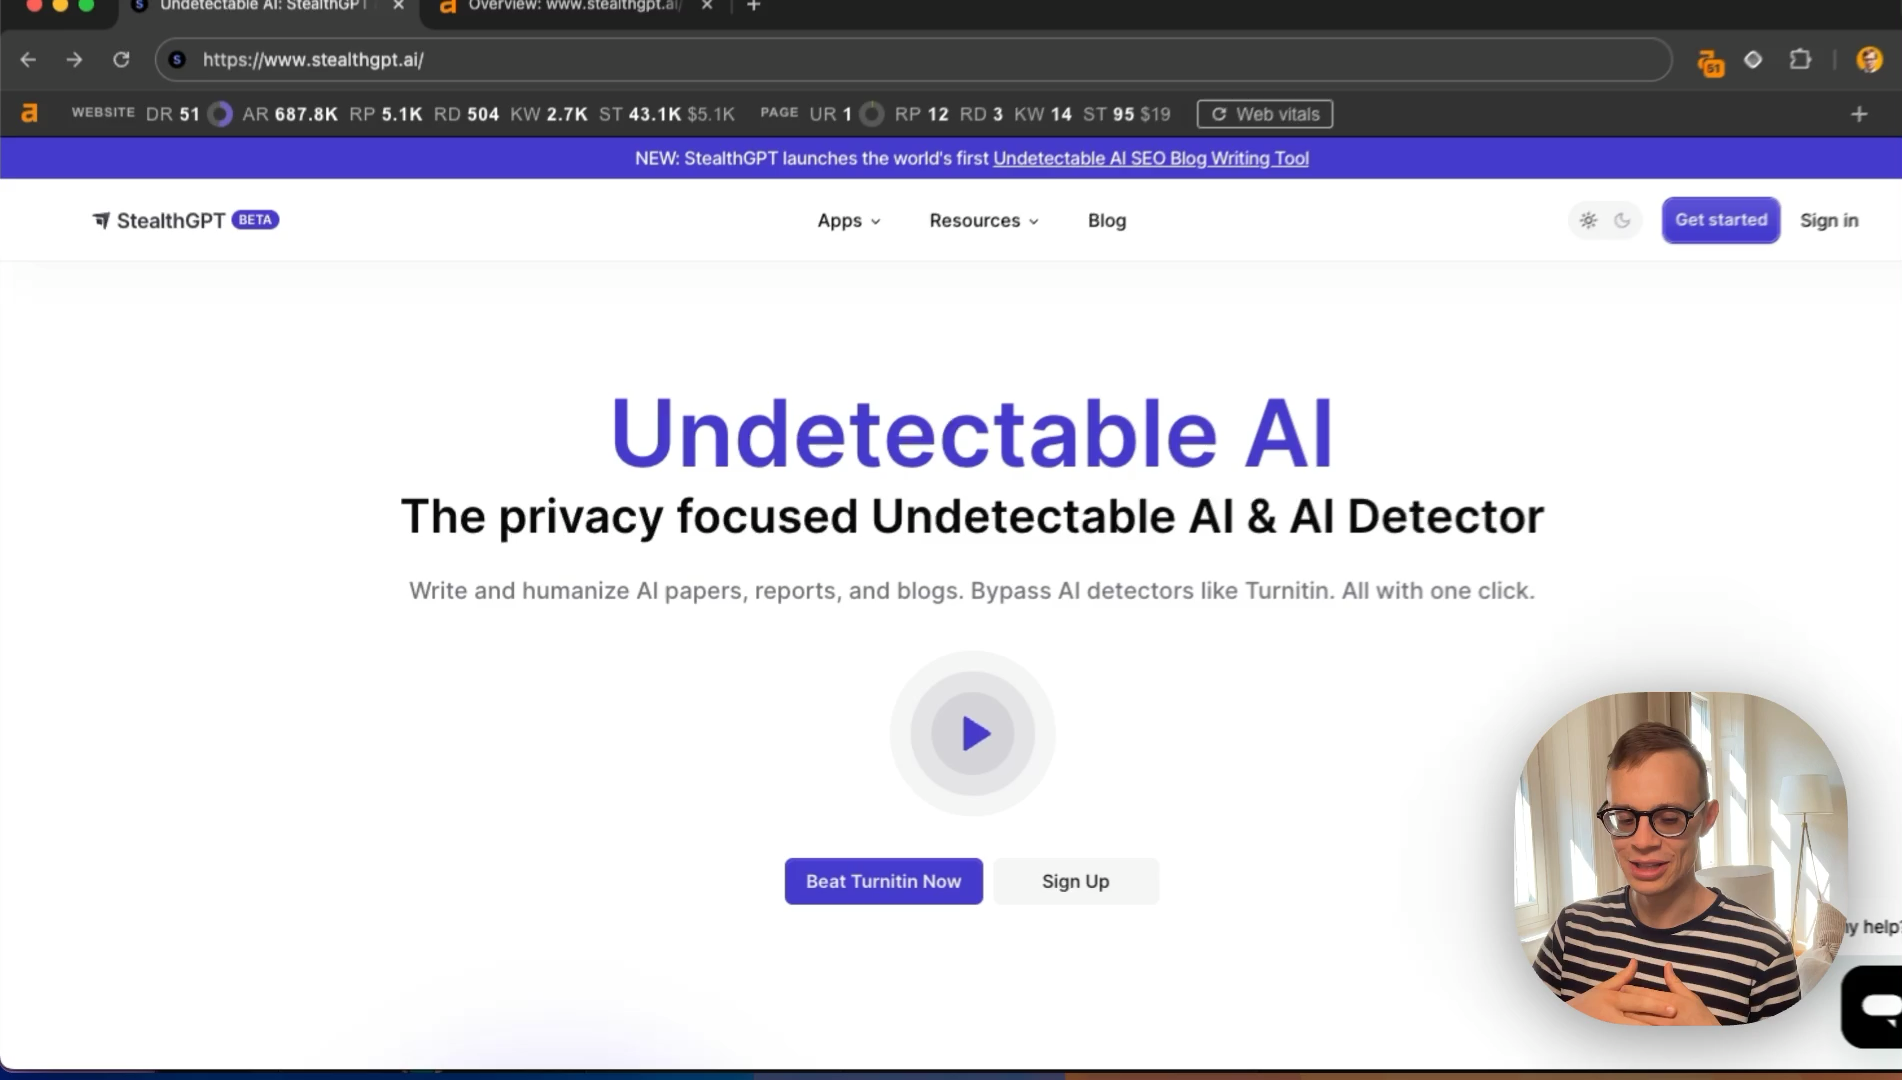
Task: Click the page KW 14 metric
Action: pos(1043,114)
